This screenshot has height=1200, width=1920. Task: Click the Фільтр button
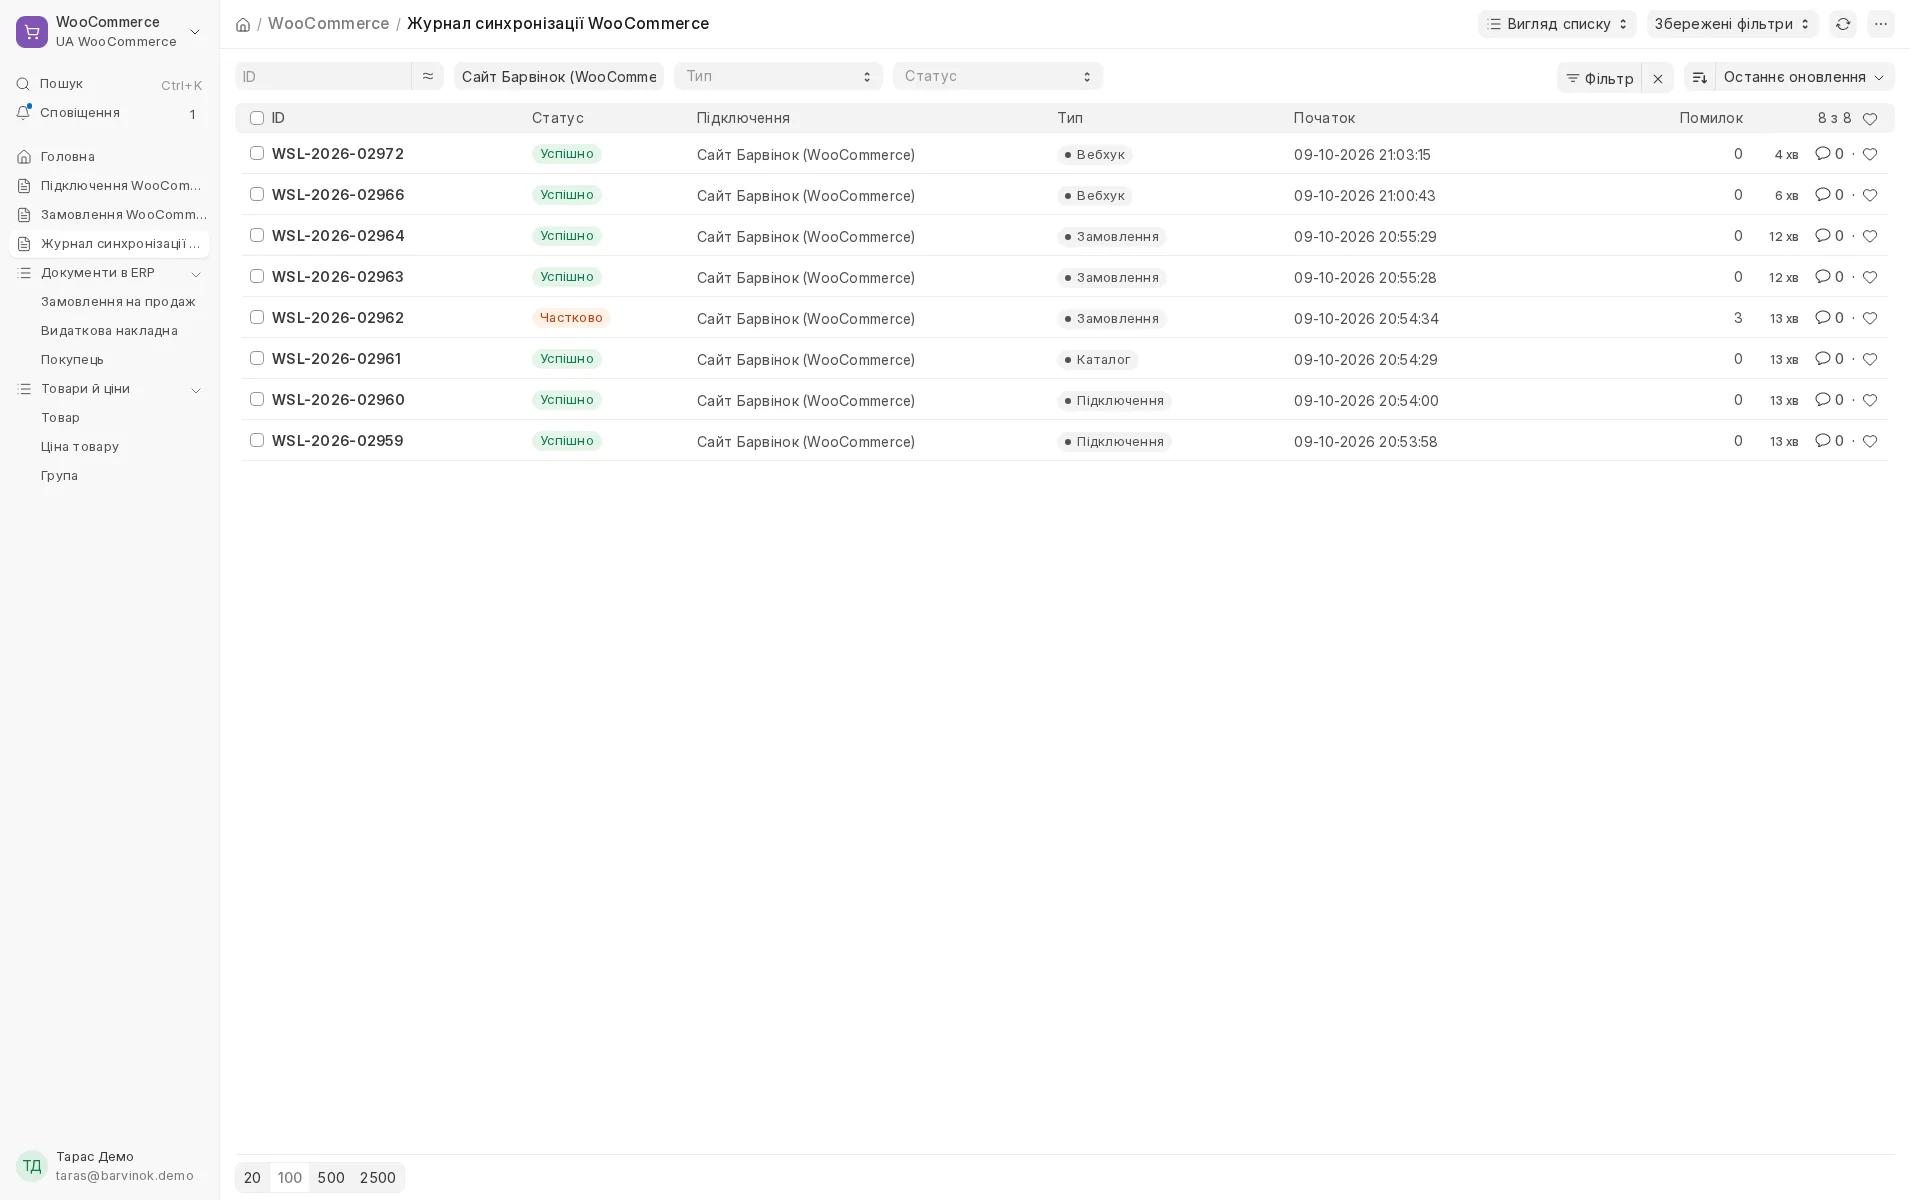point(1600,78)
